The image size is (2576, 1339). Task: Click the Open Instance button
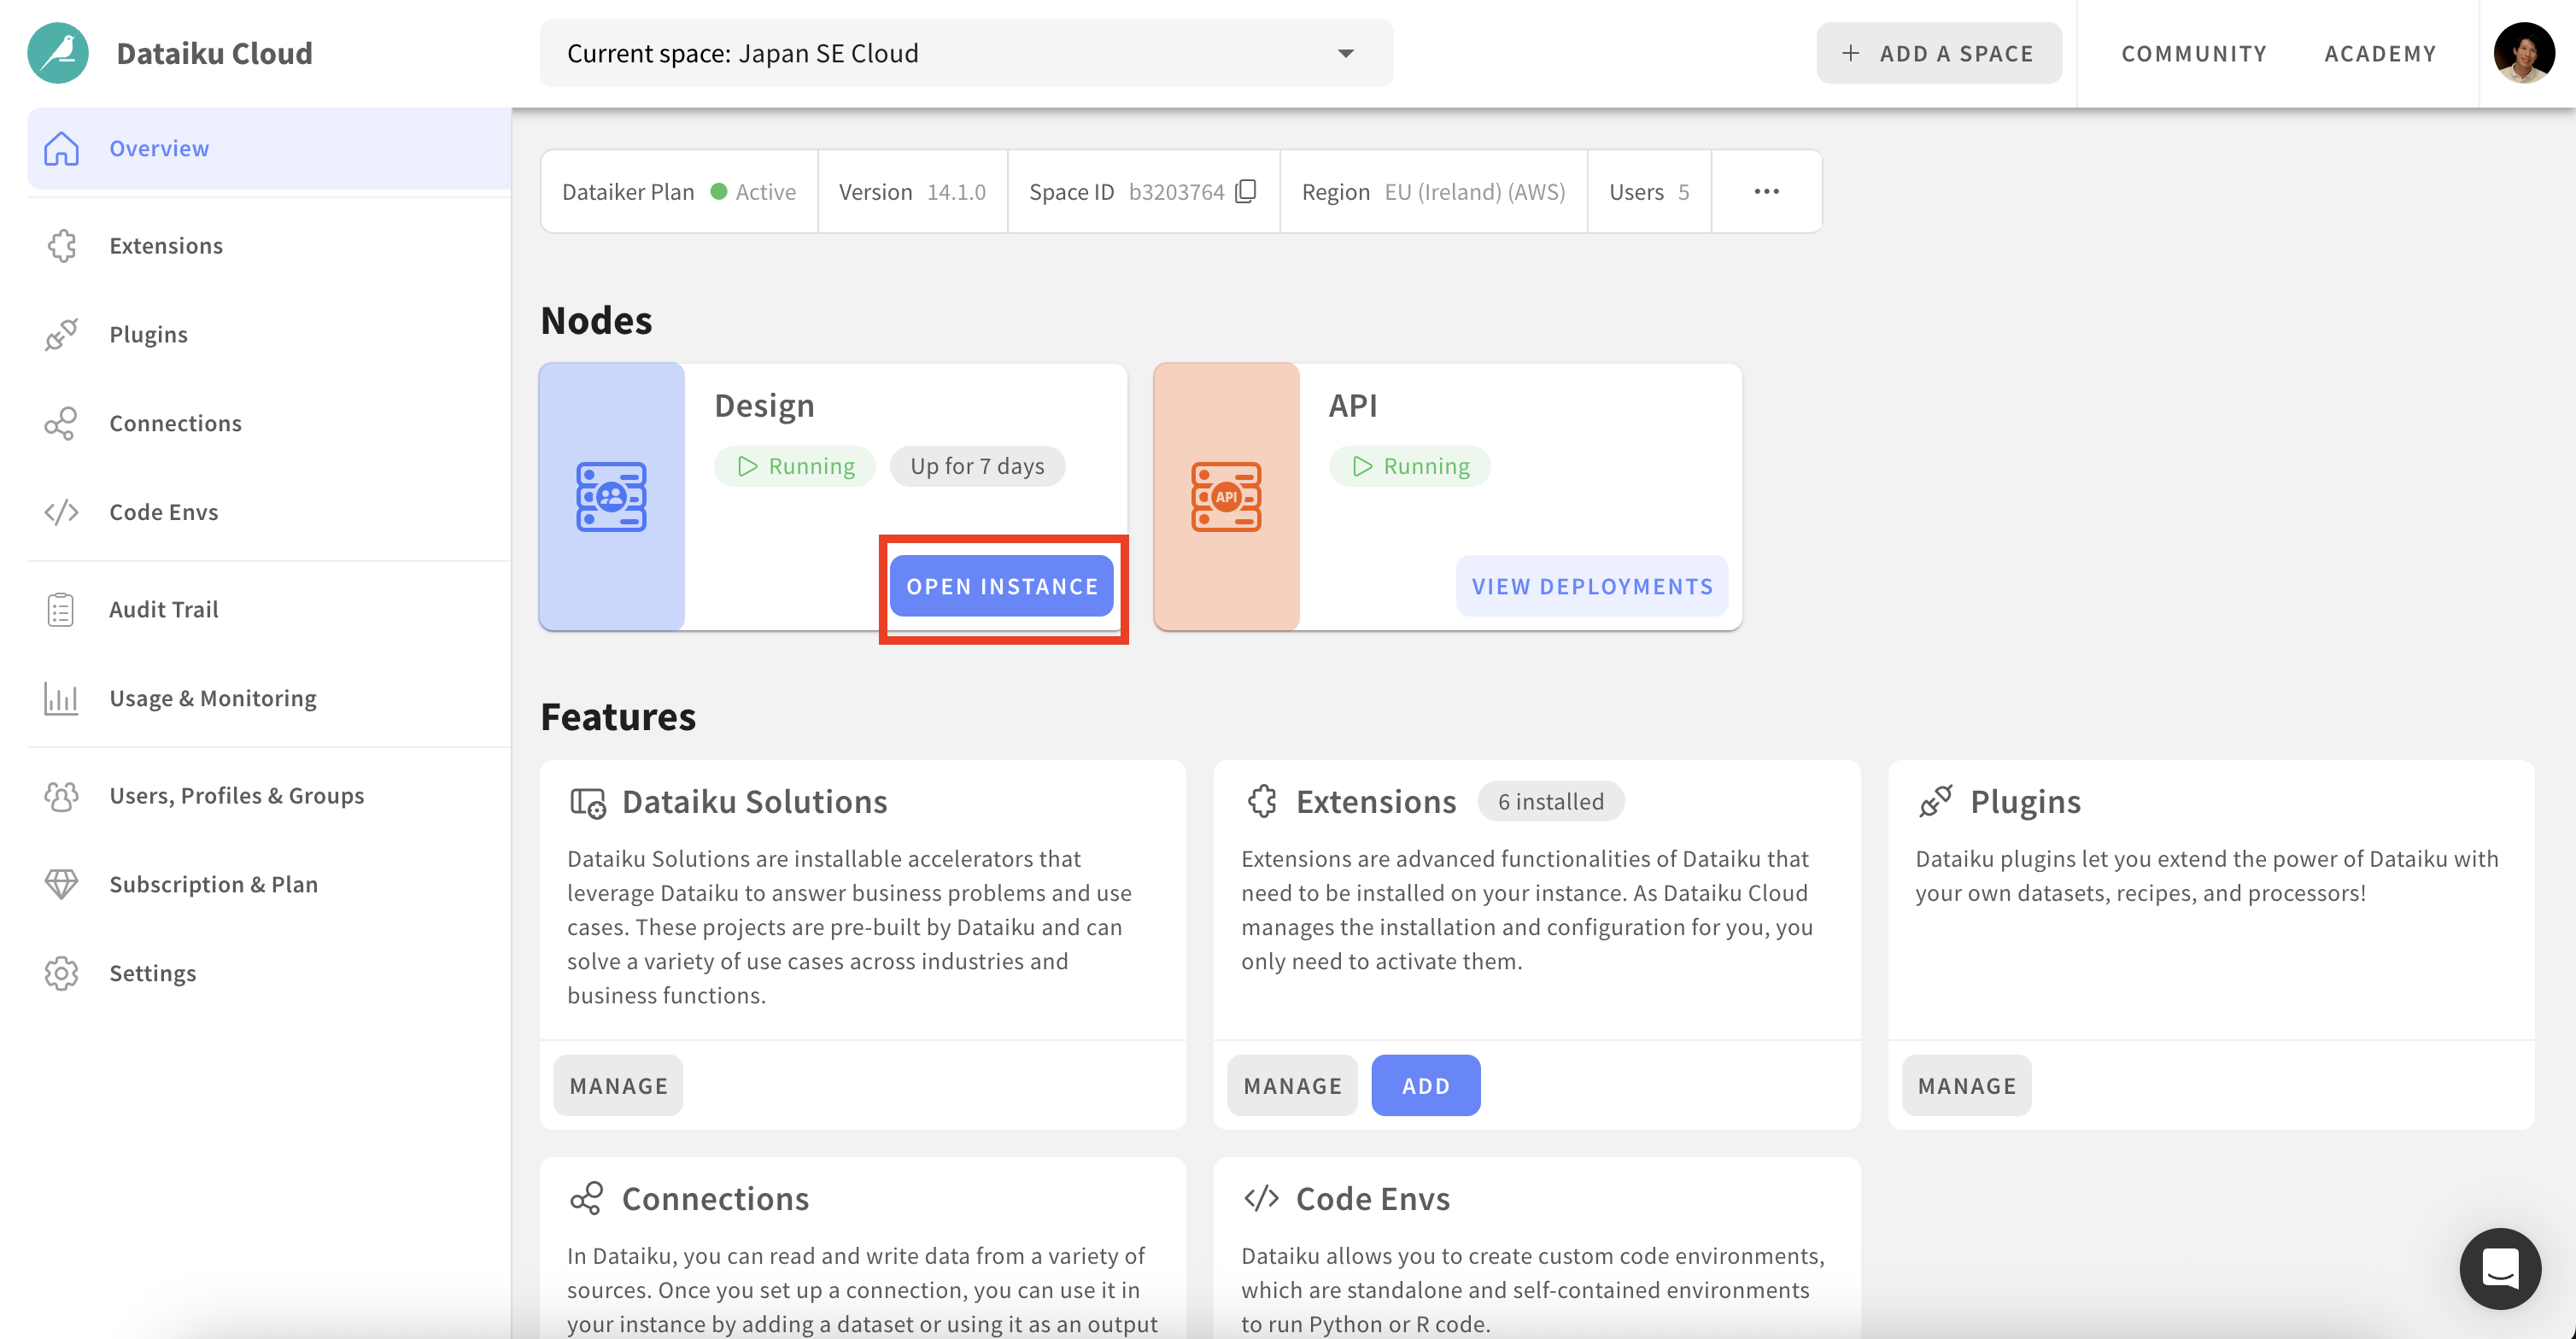pos(1002,586)
